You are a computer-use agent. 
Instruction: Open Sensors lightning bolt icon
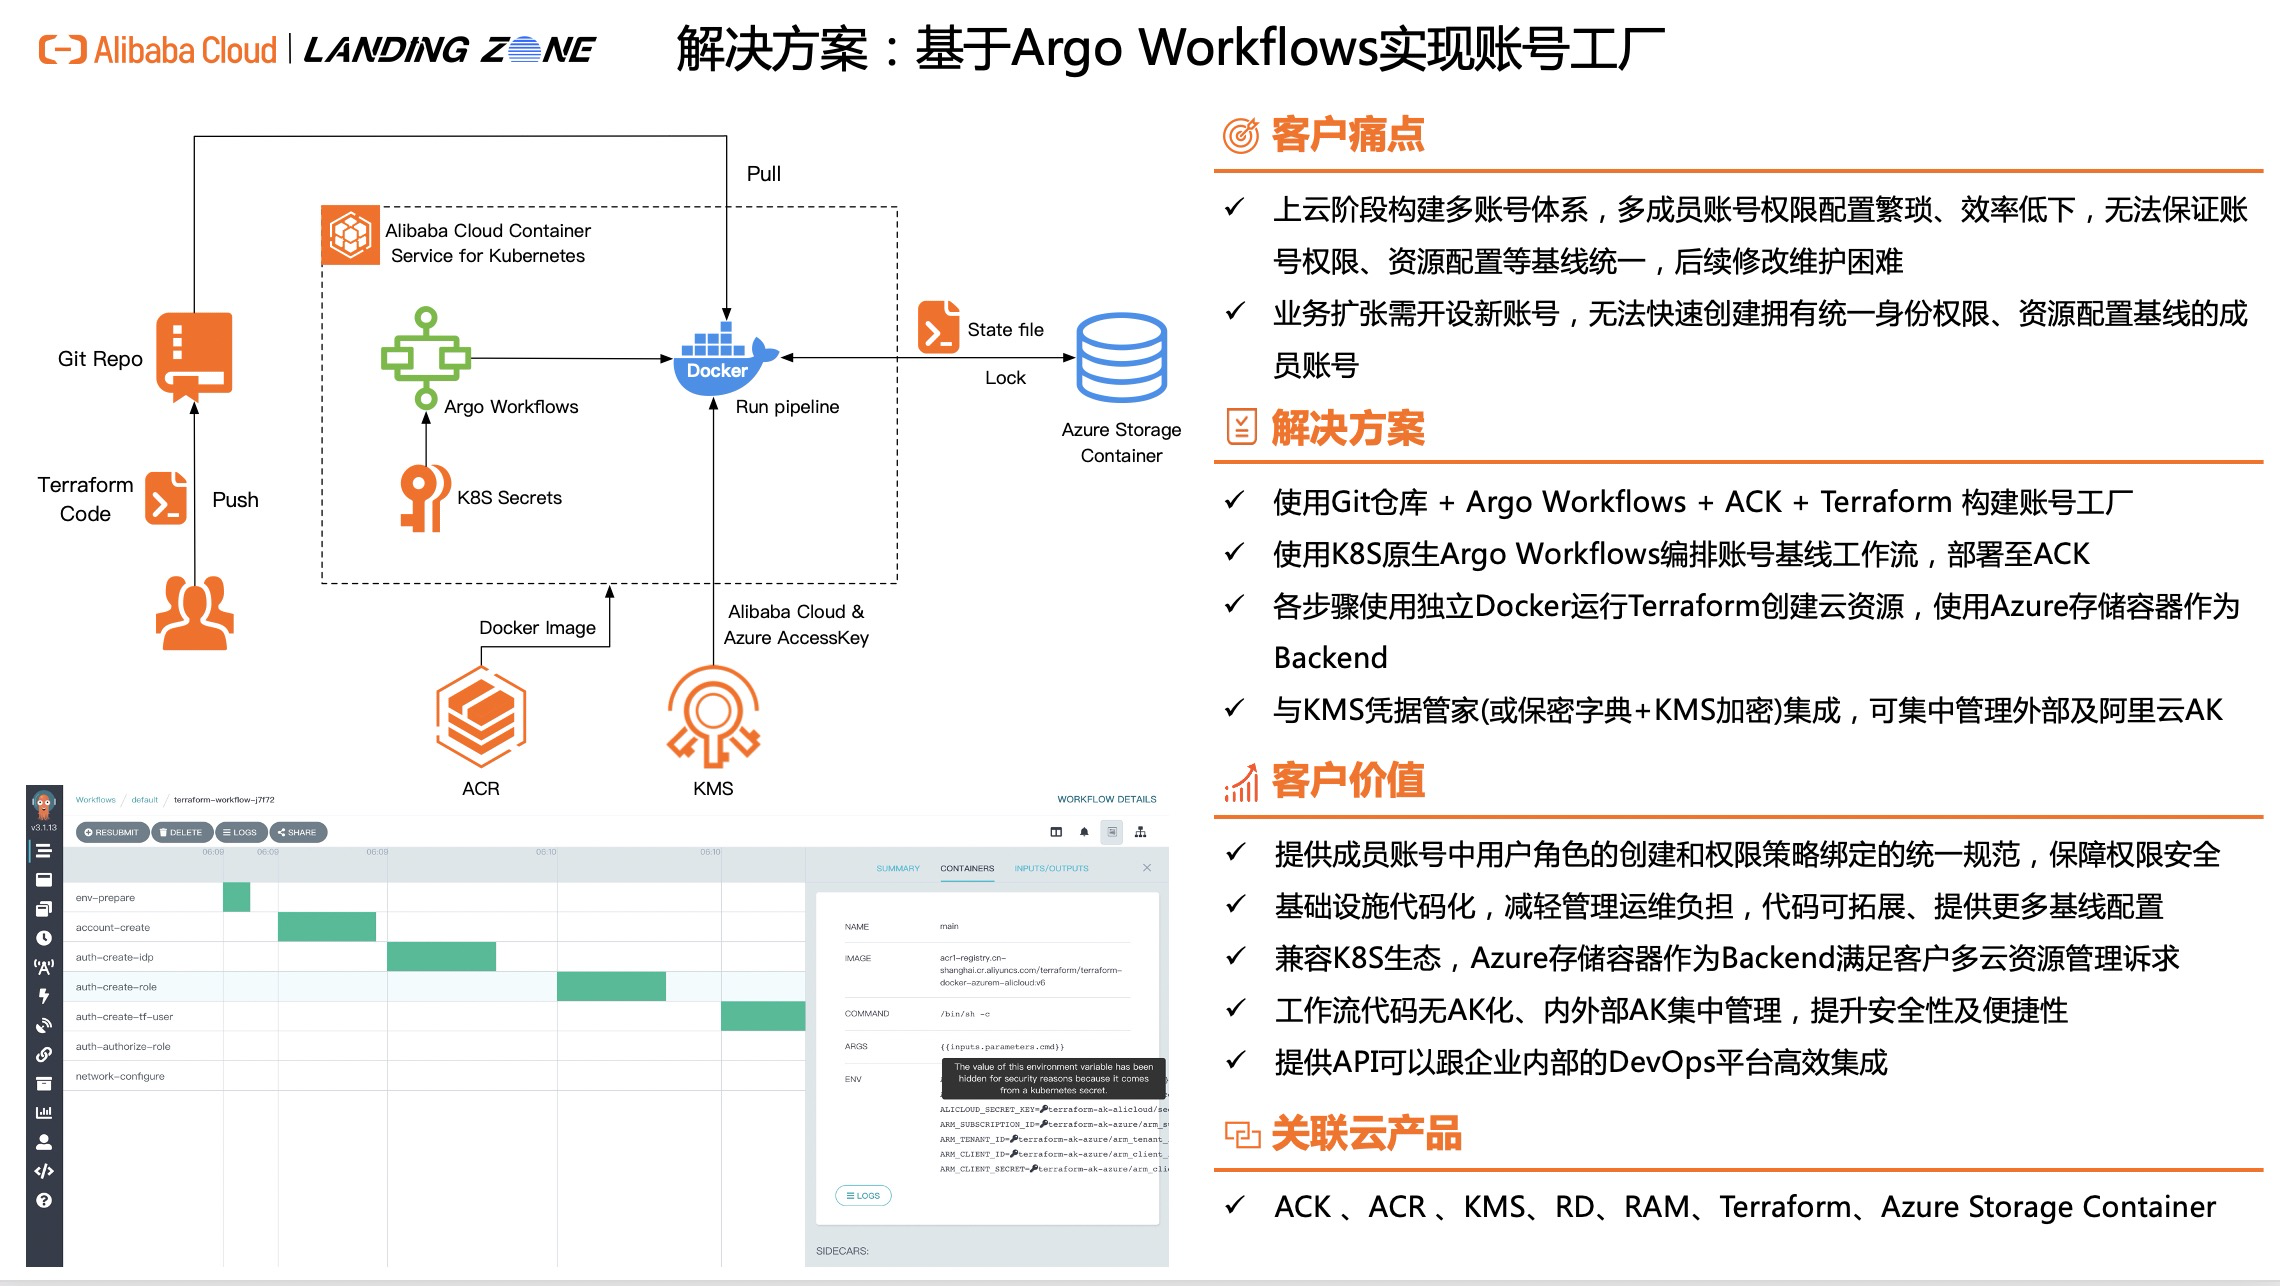click(x=44, y=996)
